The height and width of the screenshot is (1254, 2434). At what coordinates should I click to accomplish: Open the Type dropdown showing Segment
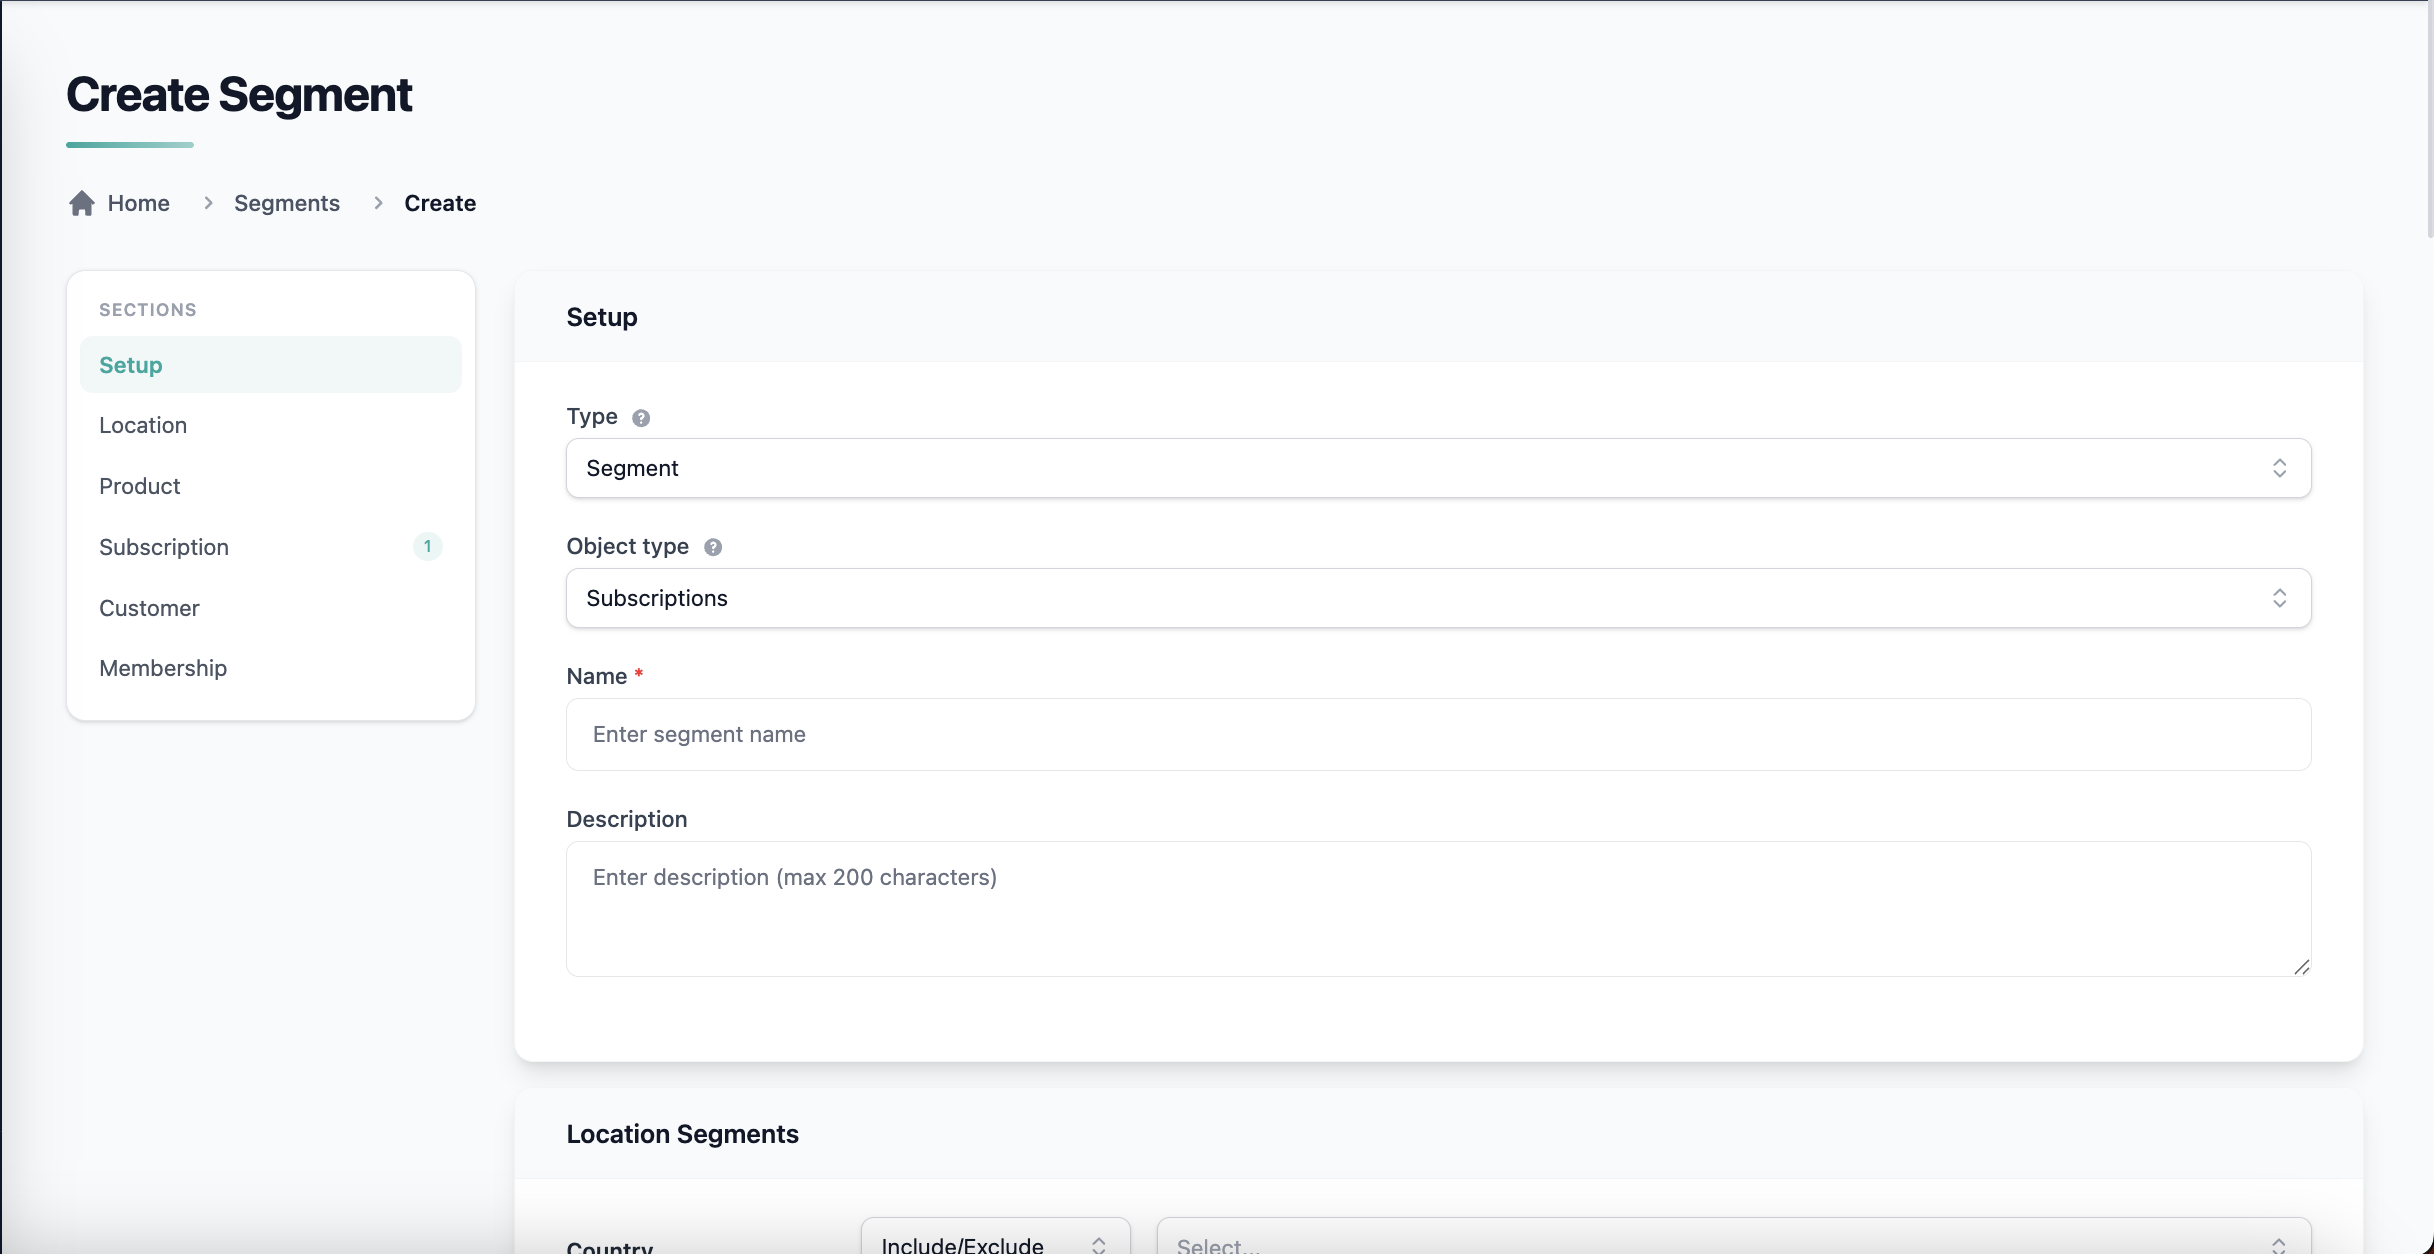click(1437, 468)
